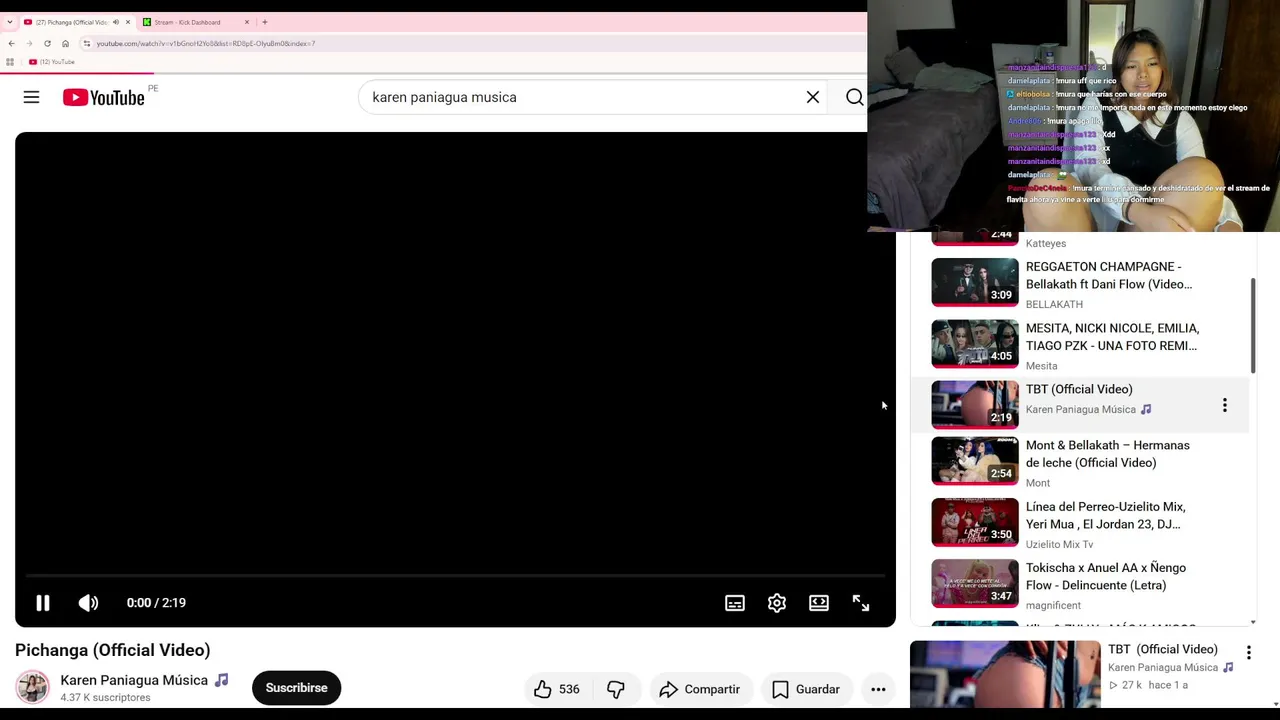Play REGGAETON CHAMPAGNE thumbnail in the playlist
1280x720 pixels.
click(x=975, y=282)
